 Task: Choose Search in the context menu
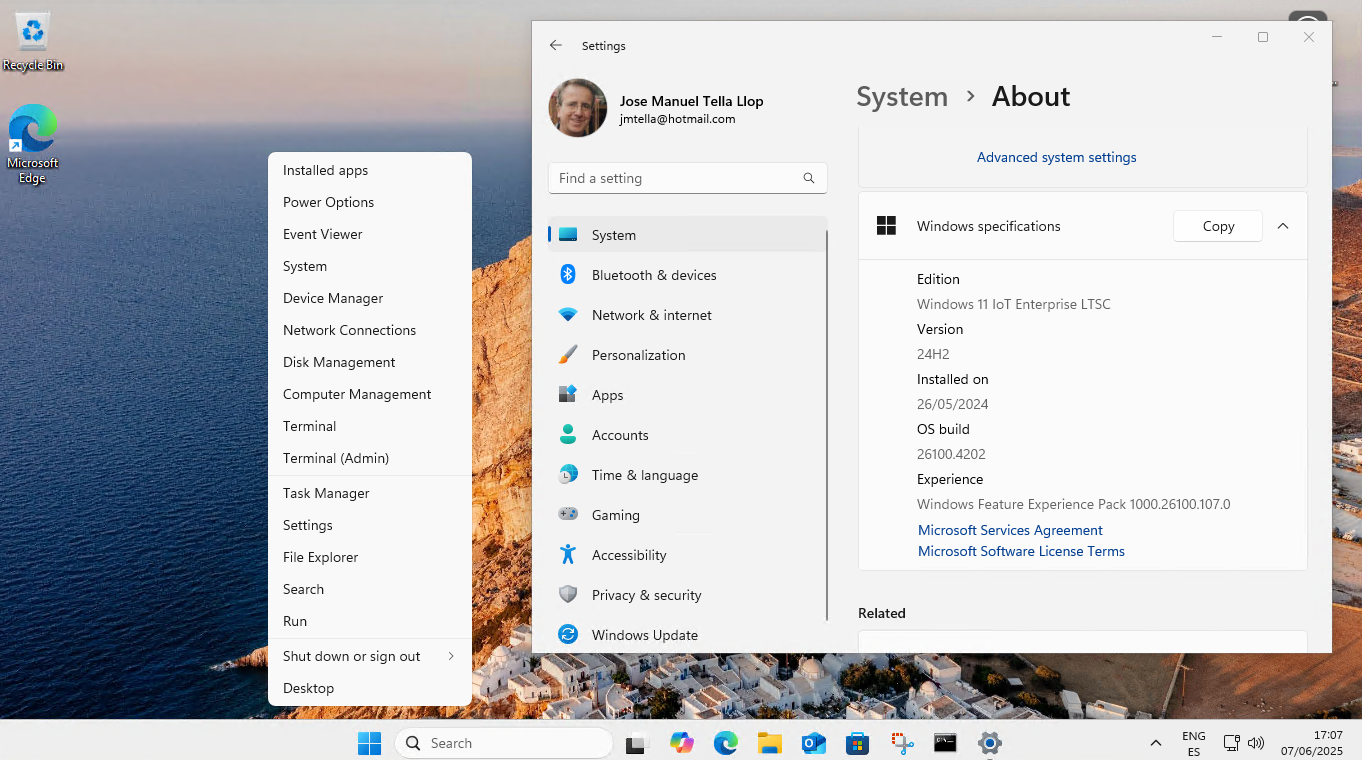(x=369, y=589)
